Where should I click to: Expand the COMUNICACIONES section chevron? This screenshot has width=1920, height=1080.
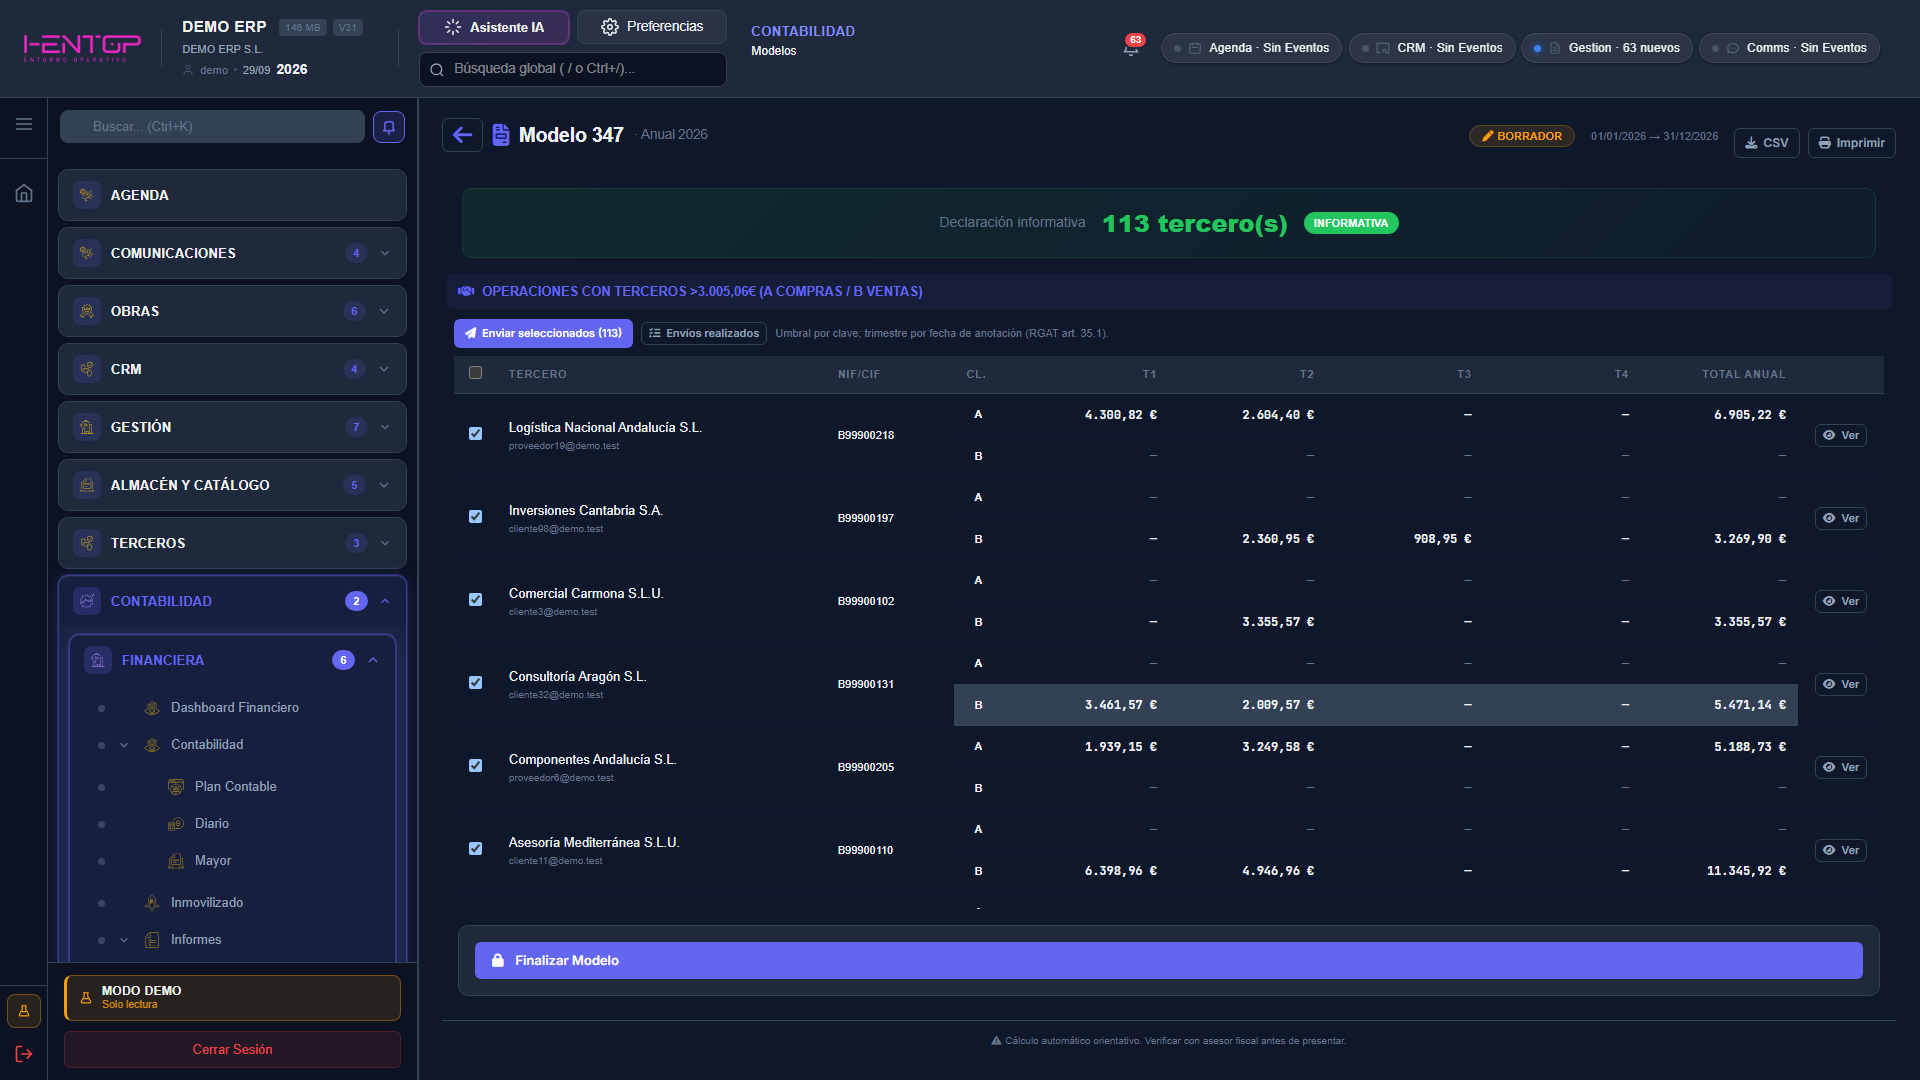pos(385,253)
